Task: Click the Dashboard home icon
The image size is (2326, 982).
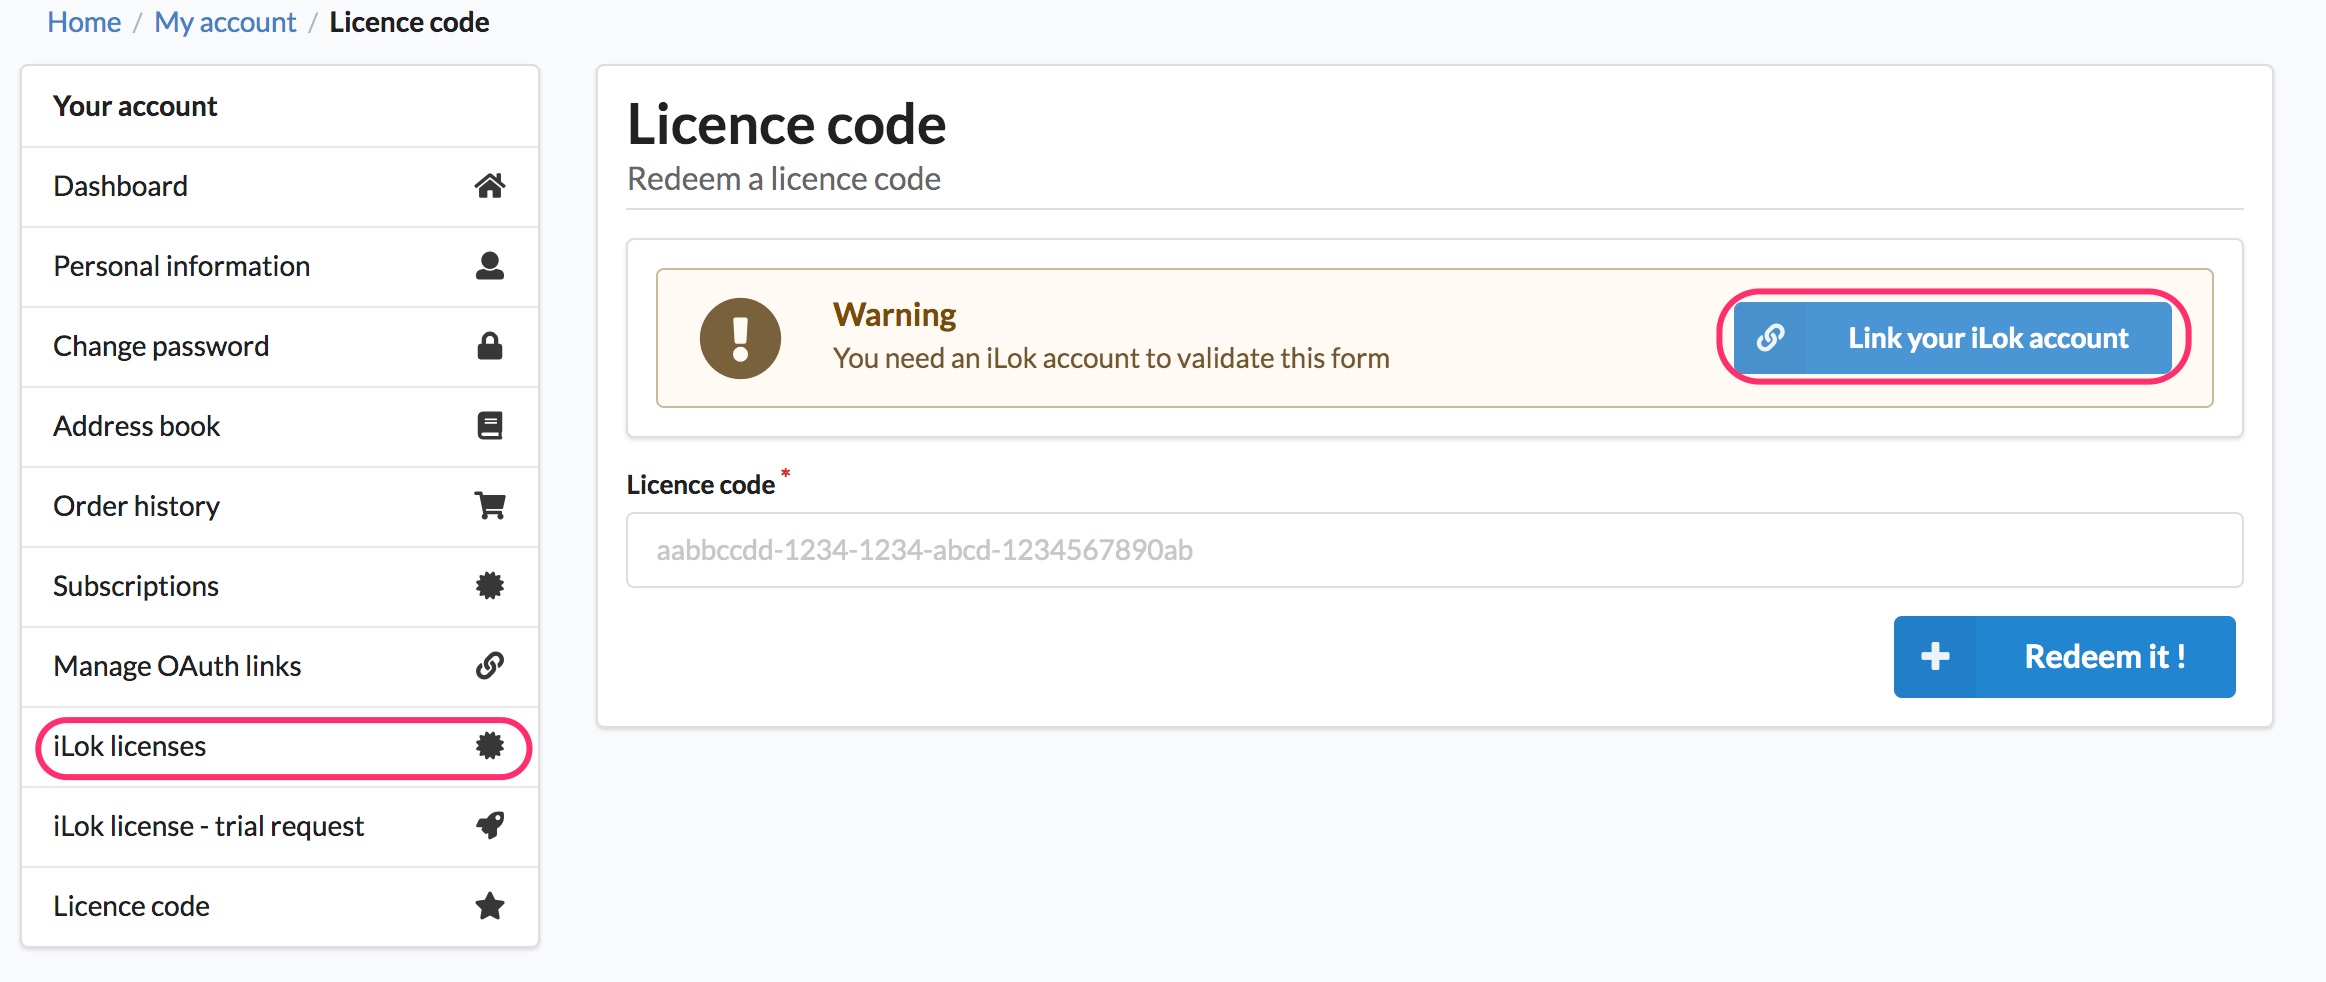Action: [489, 186]
